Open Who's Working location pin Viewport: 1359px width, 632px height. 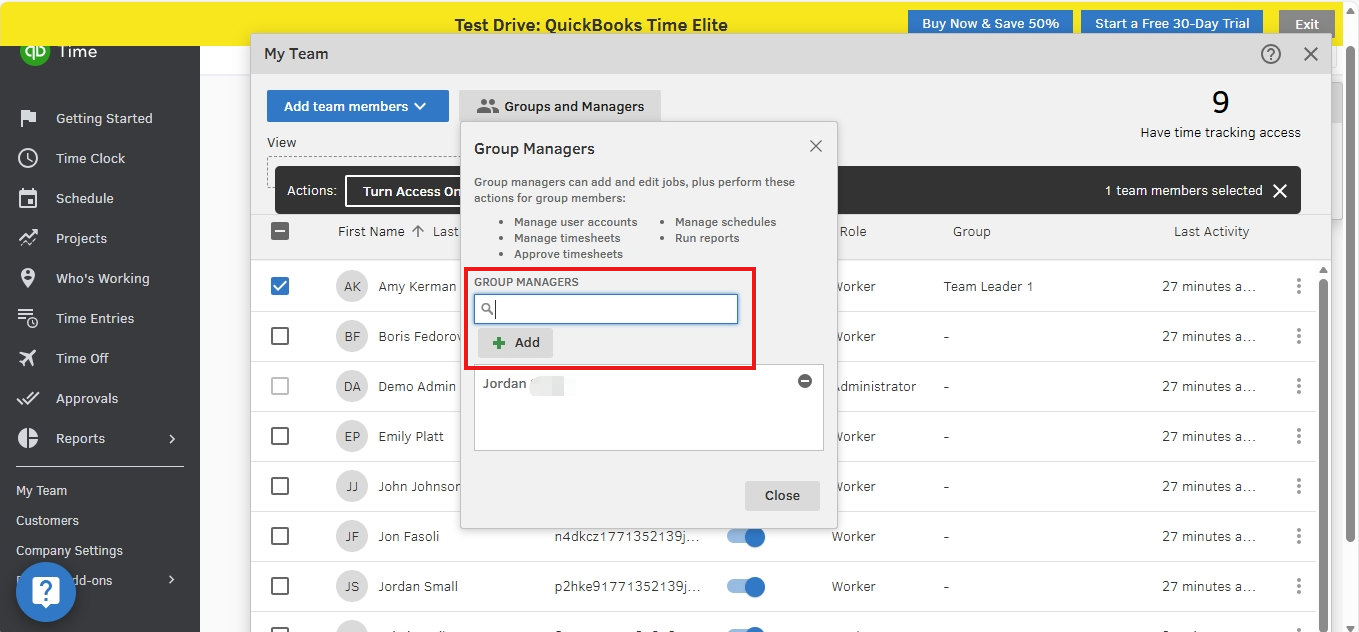pos(28,278)
